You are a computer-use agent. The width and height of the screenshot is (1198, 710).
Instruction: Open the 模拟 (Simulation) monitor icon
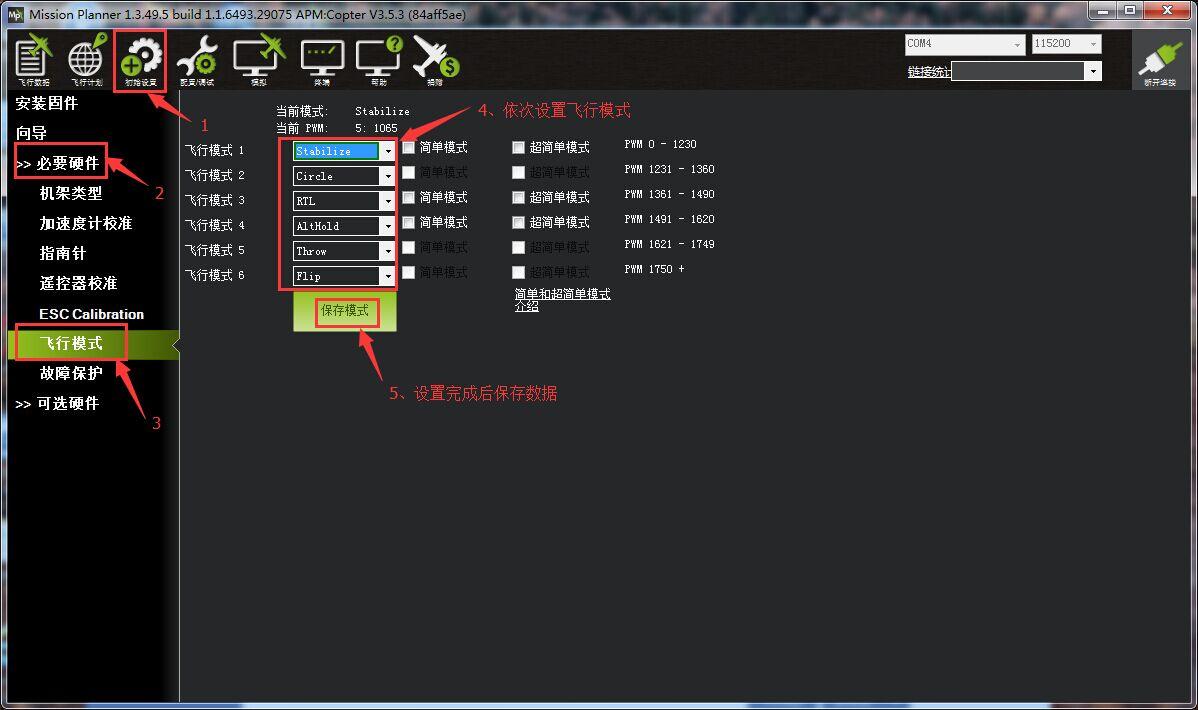[258, 60]
